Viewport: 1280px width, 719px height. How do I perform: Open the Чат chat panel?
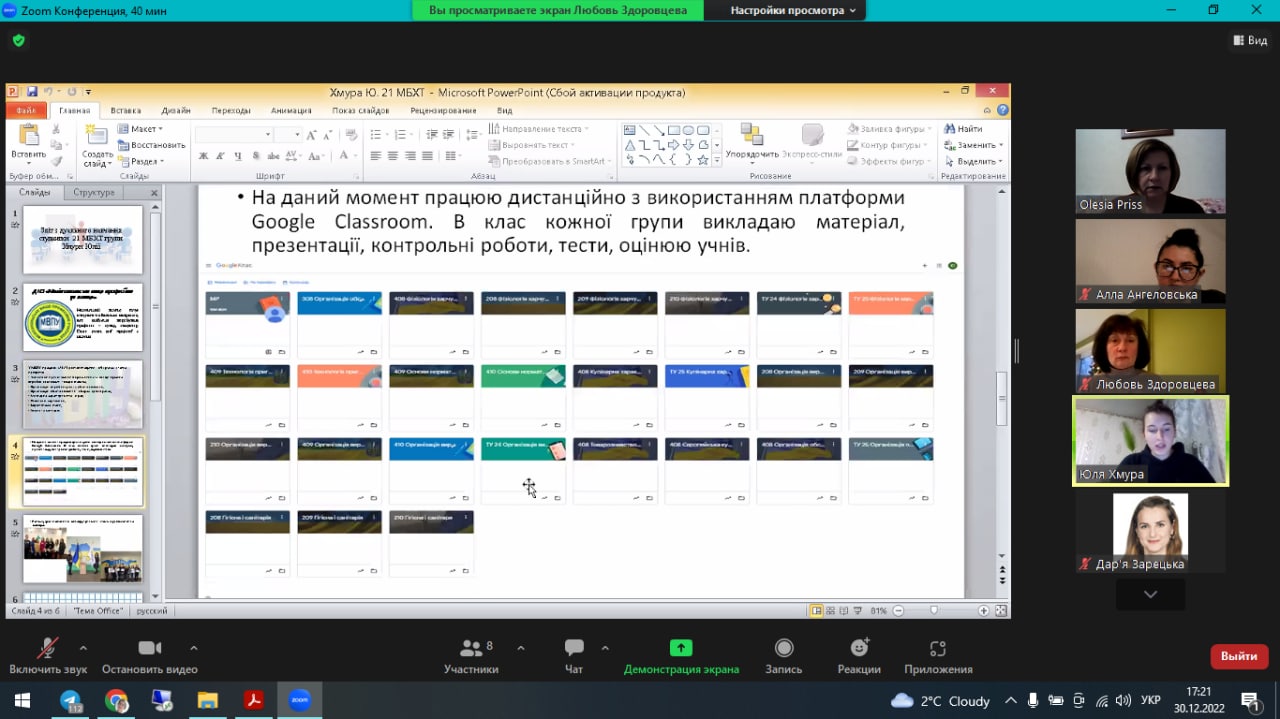point(574,657)
